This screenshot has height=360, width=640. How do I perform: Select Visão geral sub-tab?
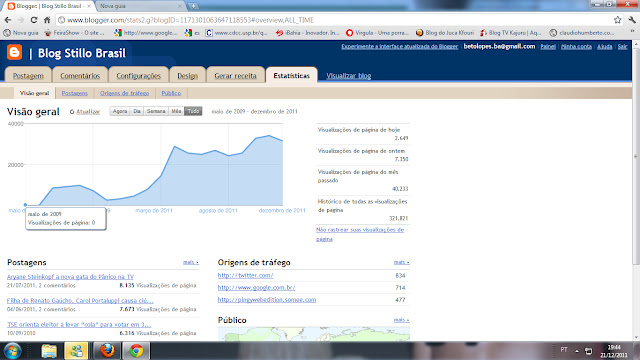[34, 93]
